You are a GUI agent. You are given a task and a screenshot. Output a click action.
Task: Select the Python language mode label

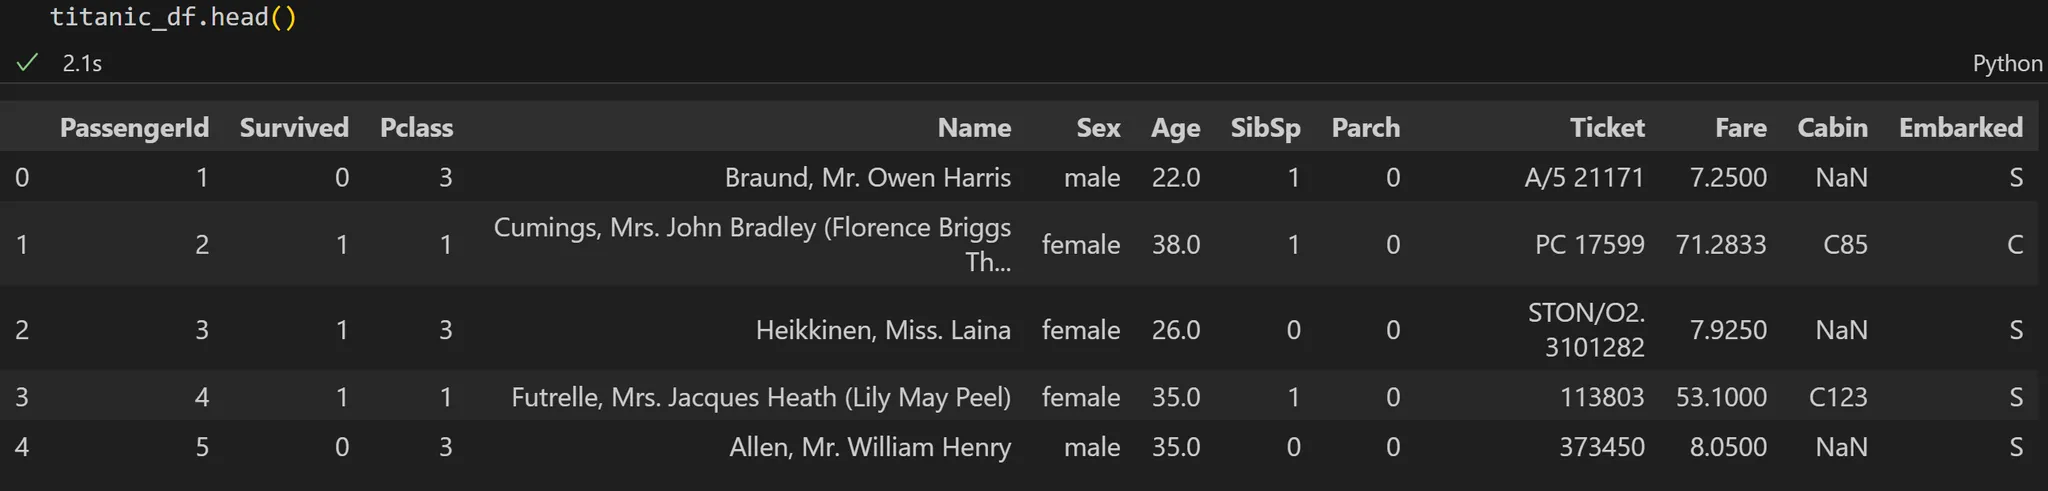[x=2007, y=64]
